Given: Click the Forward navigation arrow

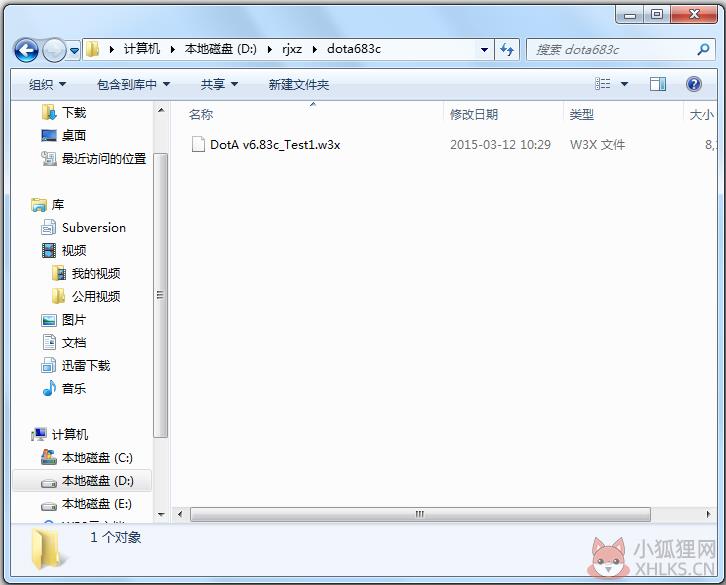Looking at the screenshot, I should pos(54,50).
